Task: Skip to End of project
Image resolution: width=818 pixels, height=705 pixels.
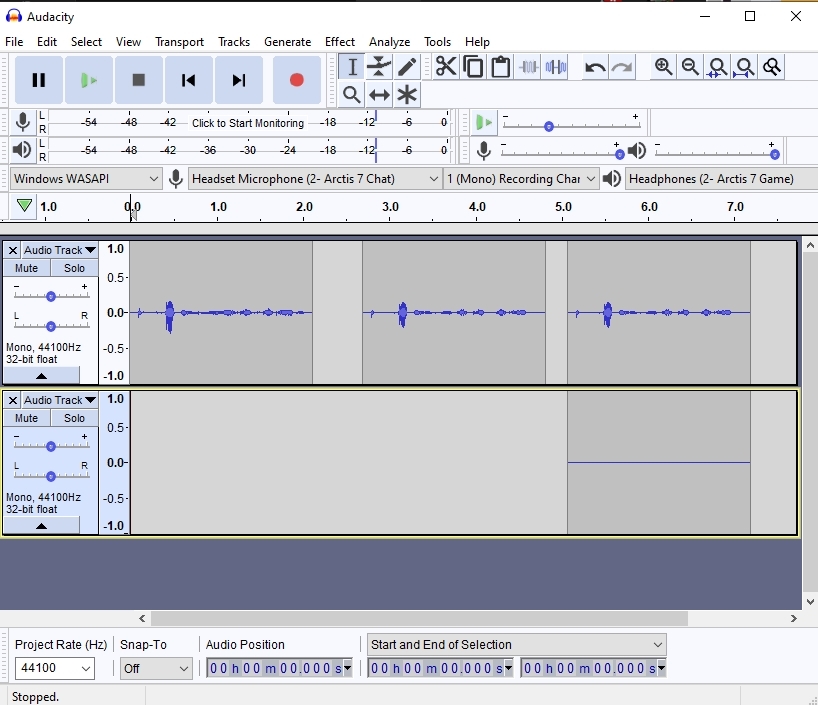Action: [238, 80]
